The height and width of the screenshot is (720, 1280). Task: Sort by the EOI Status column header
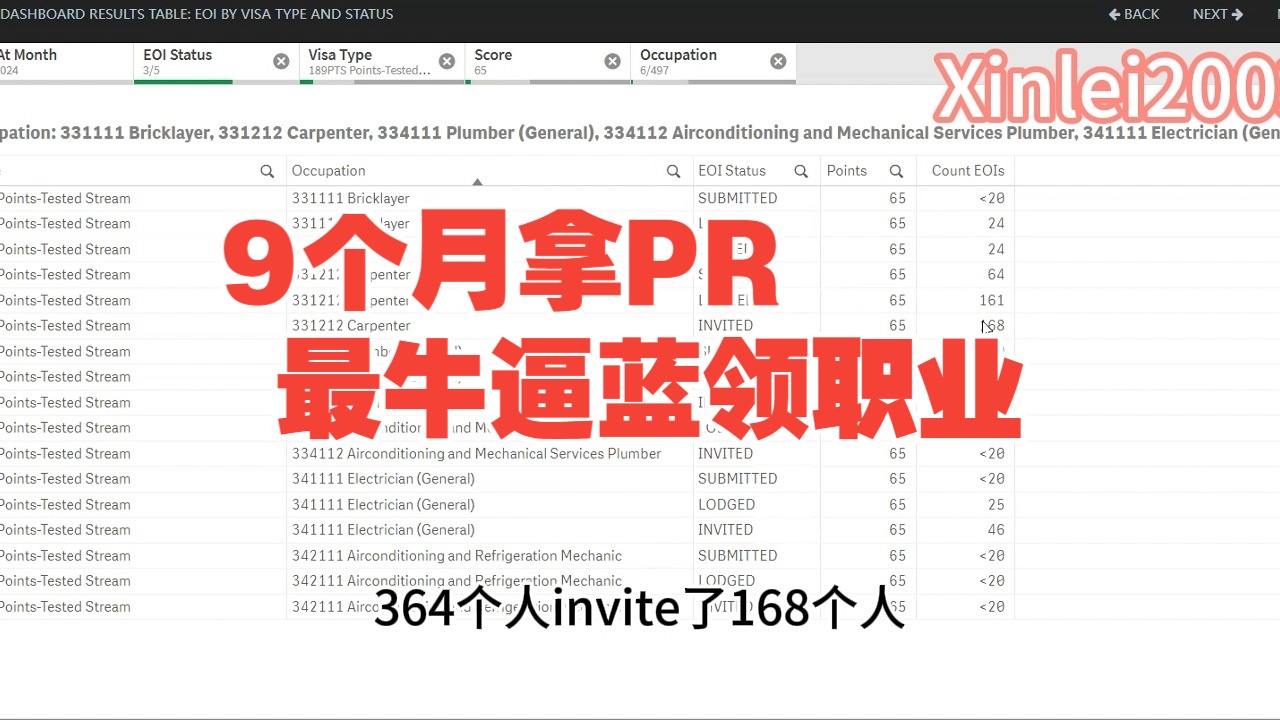pyautogui.click(x=732, y=171)
